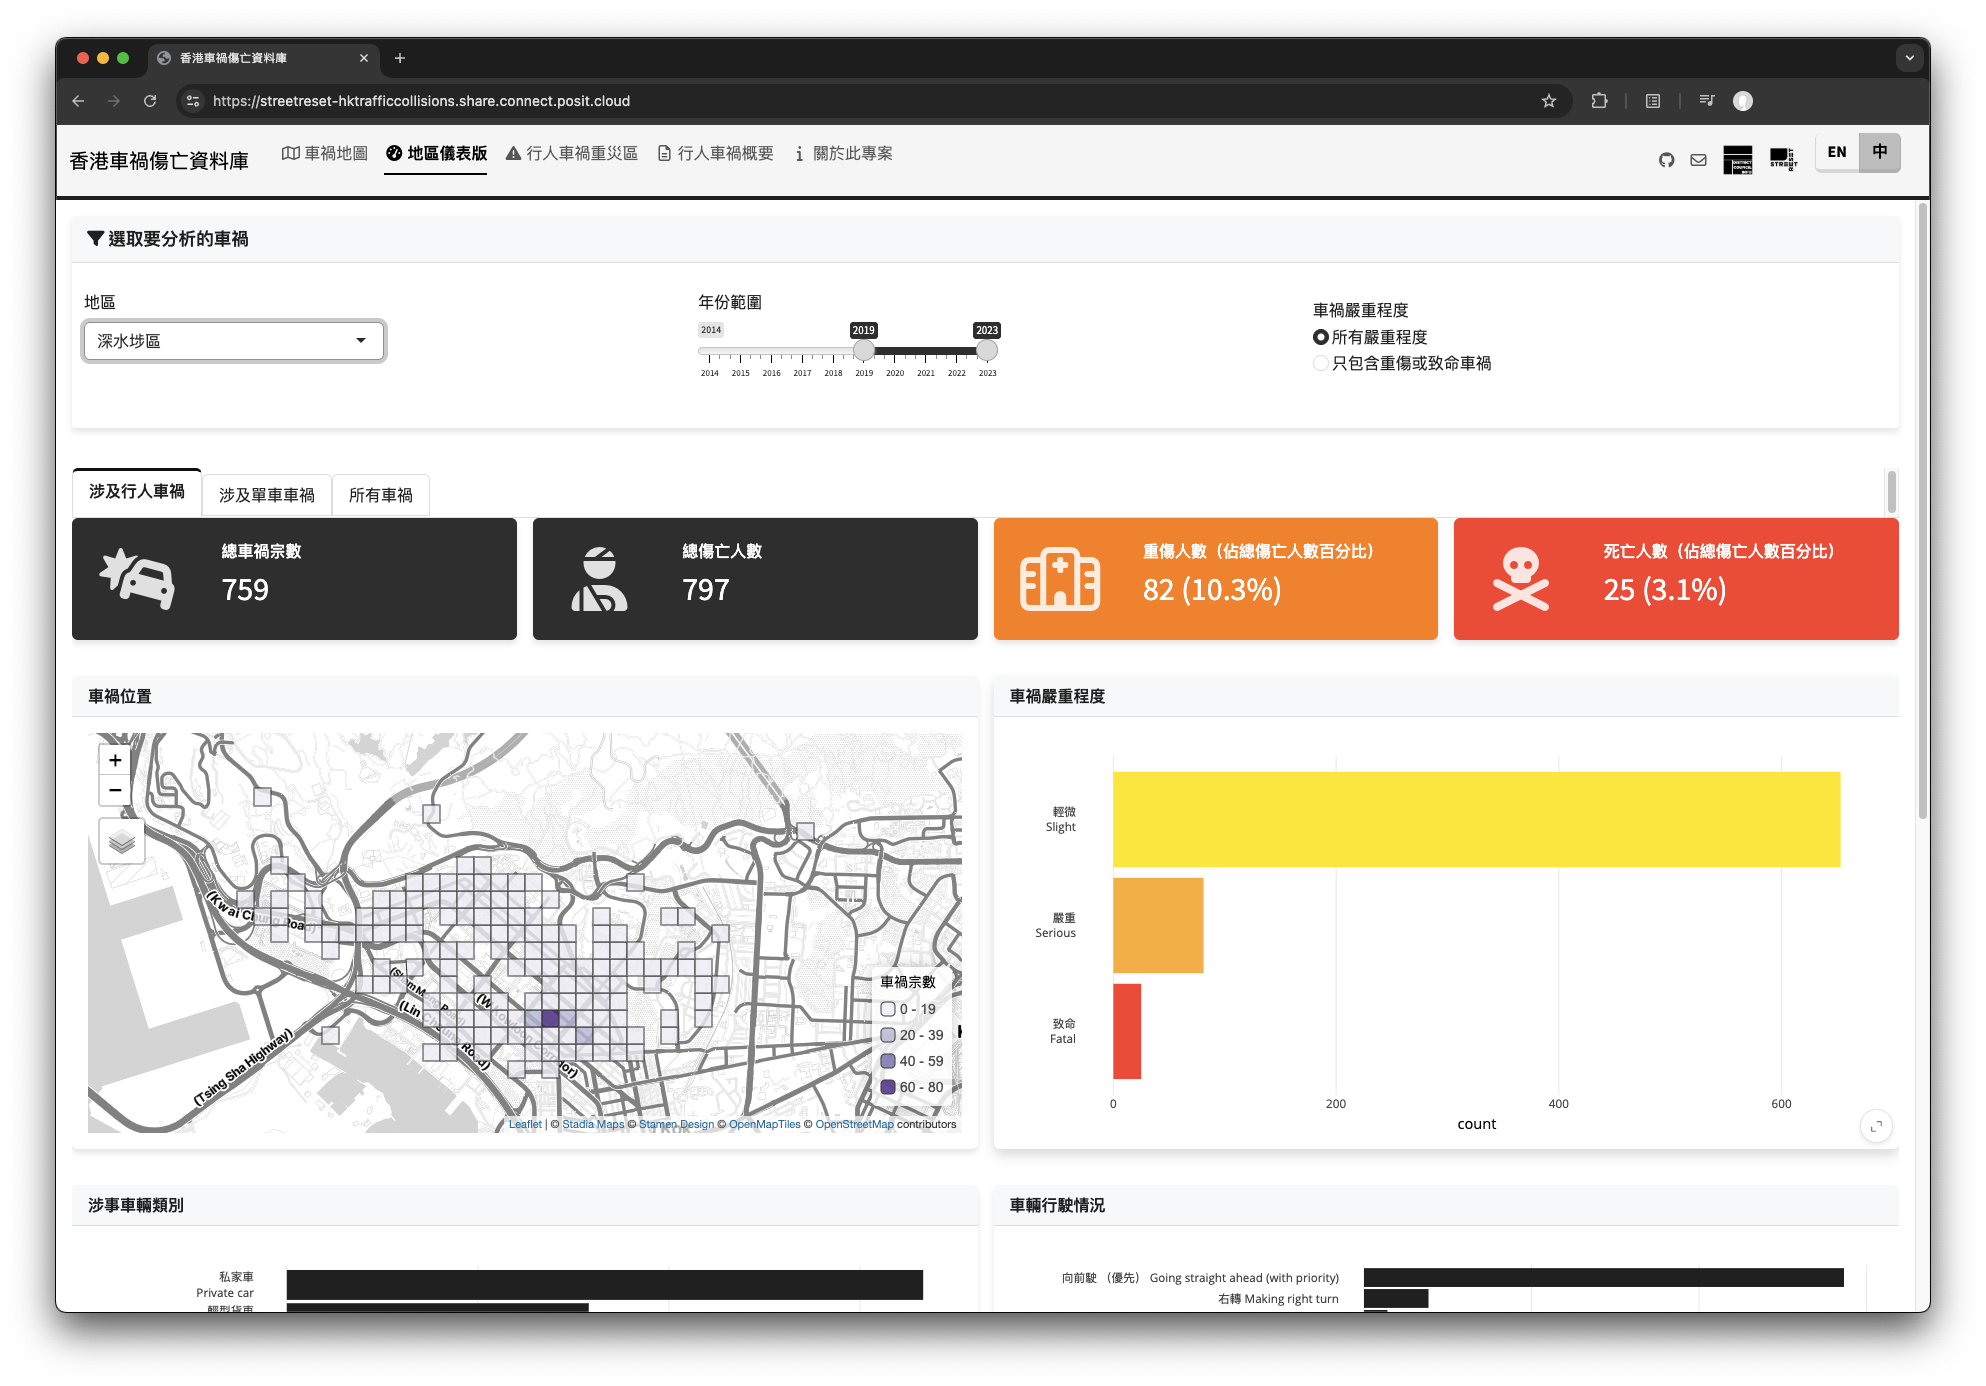Switch to the 所有車禍 tab

[380, 494]
